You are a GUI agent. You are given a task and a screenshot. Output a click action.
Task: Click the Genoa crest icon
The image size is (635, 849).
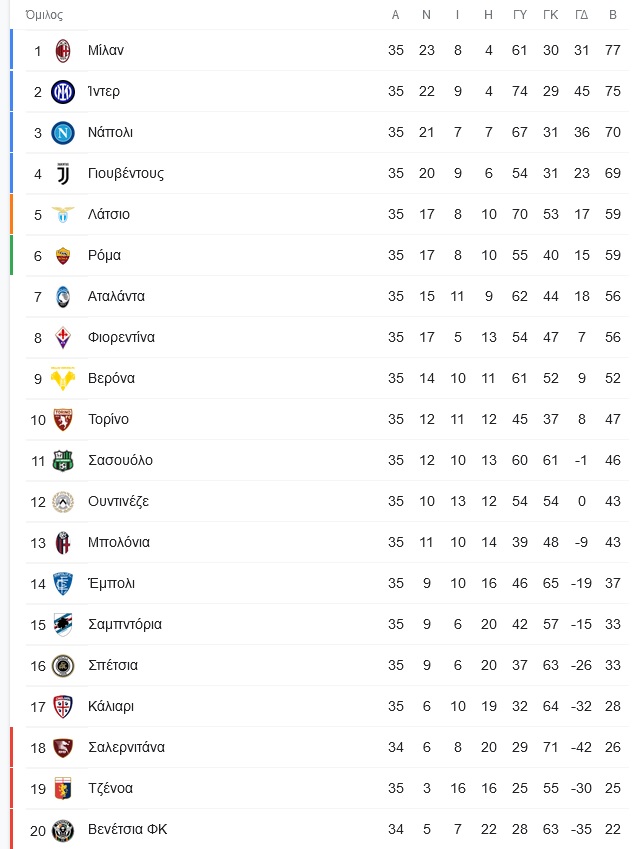(63, 788)
